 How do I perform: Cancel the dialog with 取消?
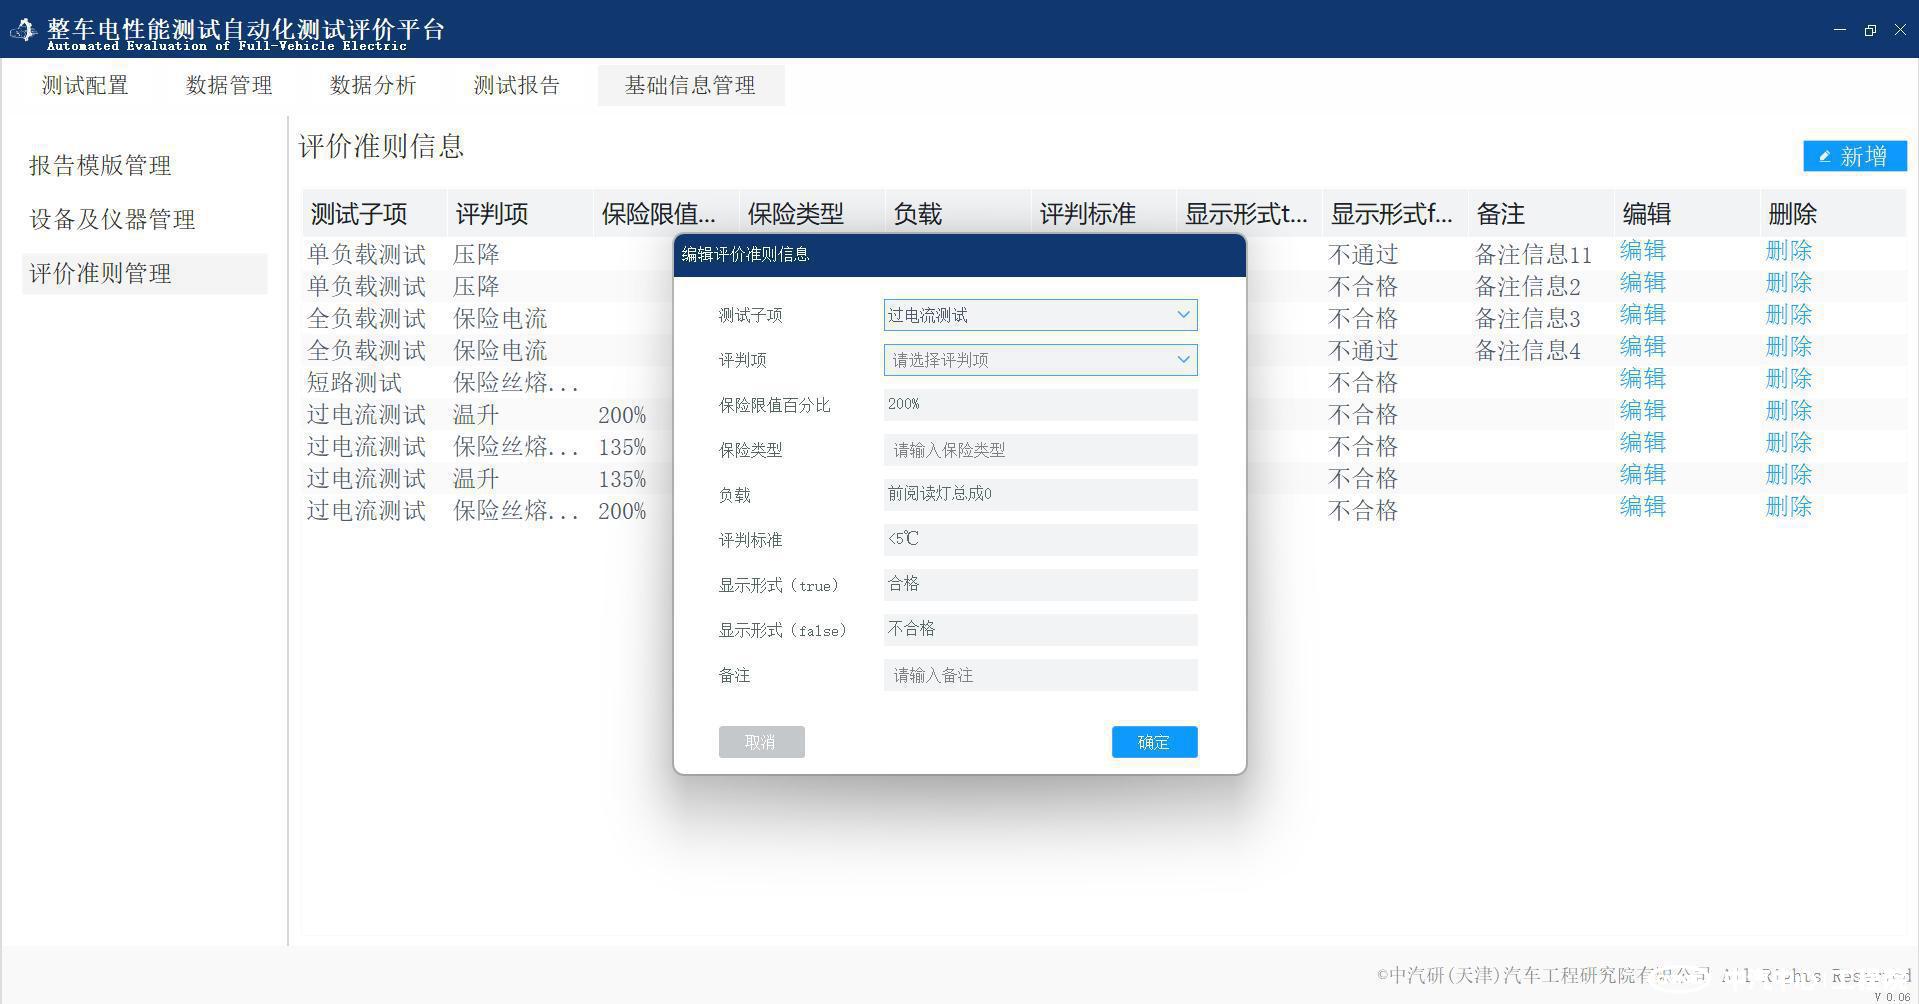coord(761,742)
